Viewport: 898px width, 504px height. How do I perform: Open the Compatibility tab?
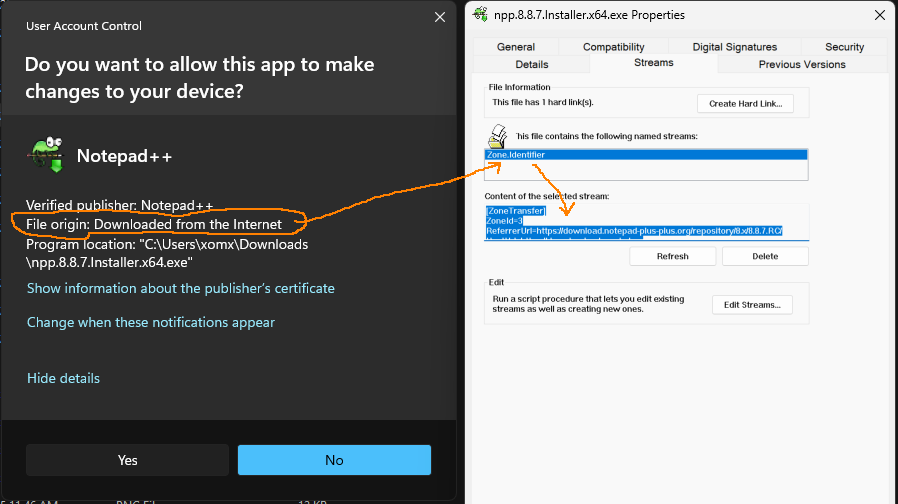point(614,47)
